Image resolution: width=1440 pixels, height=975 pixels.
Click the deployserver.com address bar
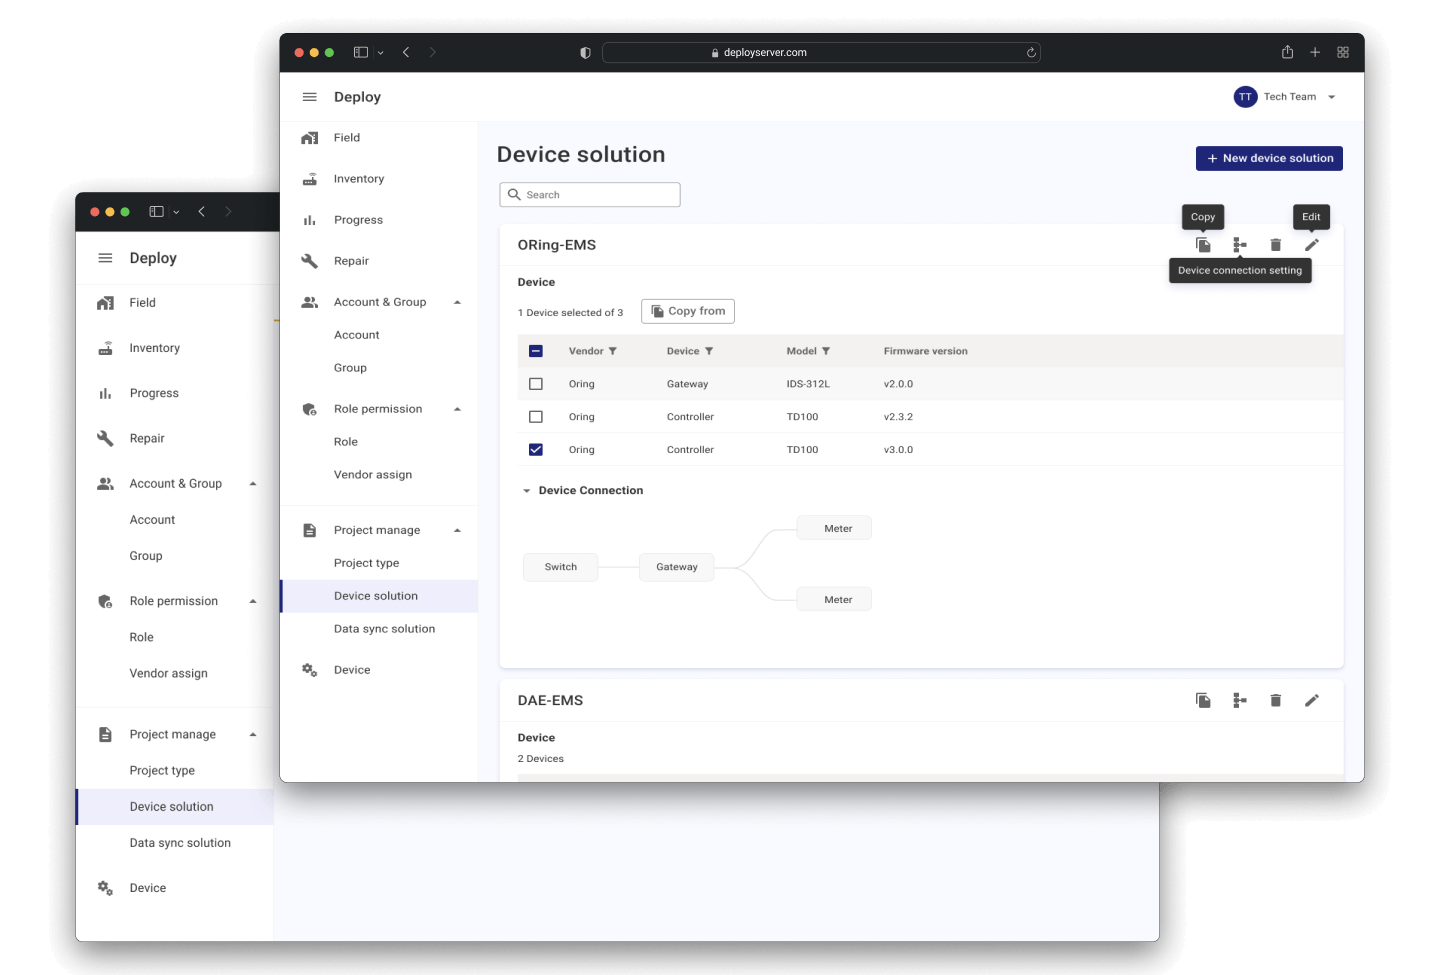coord(821,53)
